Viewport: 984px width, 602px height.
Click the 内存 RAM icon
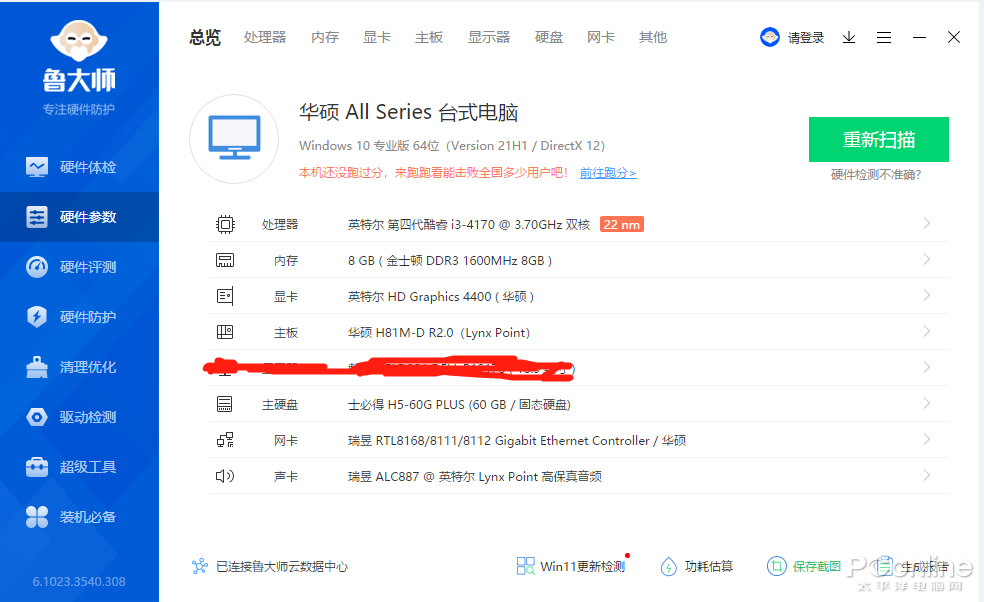point(225,260)
